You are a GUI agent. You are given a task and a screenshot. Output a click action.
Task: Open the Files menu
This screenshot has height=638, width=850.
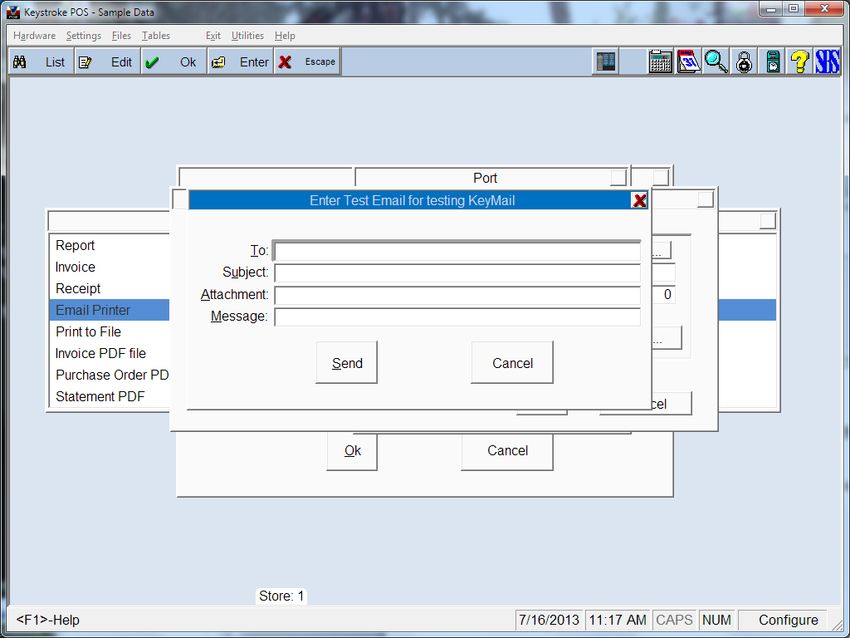(x=121, y=36)
